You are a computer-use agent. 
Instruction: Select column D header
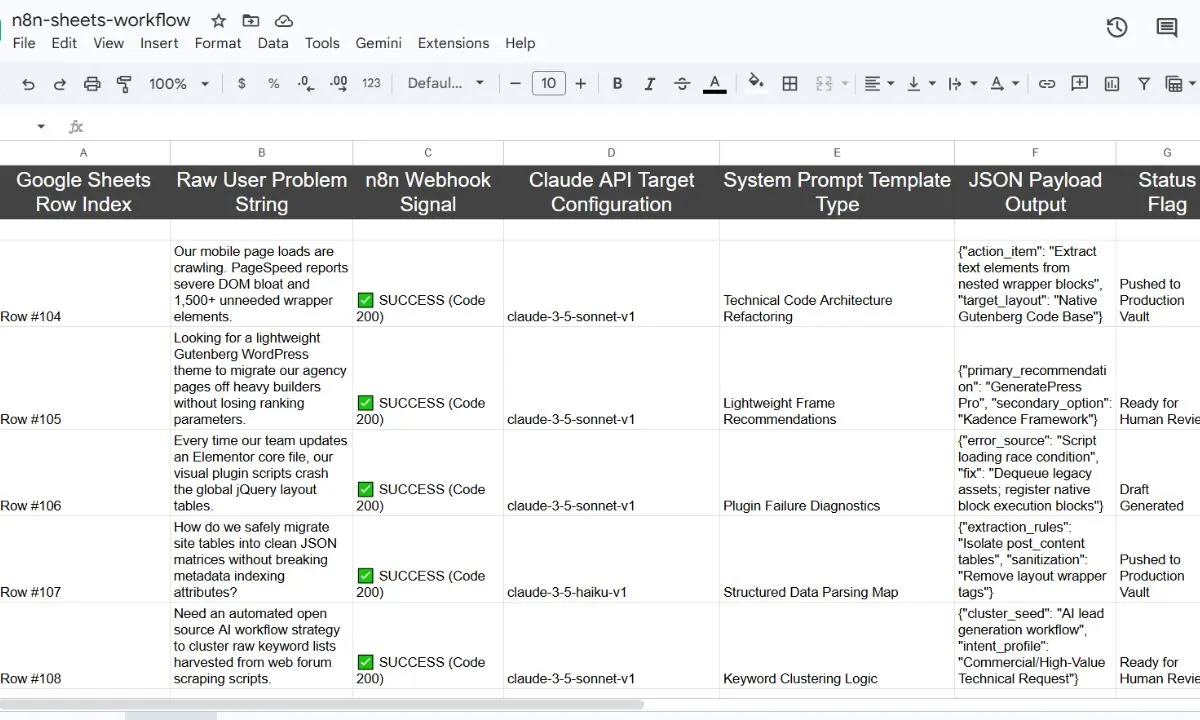(611, 153)
